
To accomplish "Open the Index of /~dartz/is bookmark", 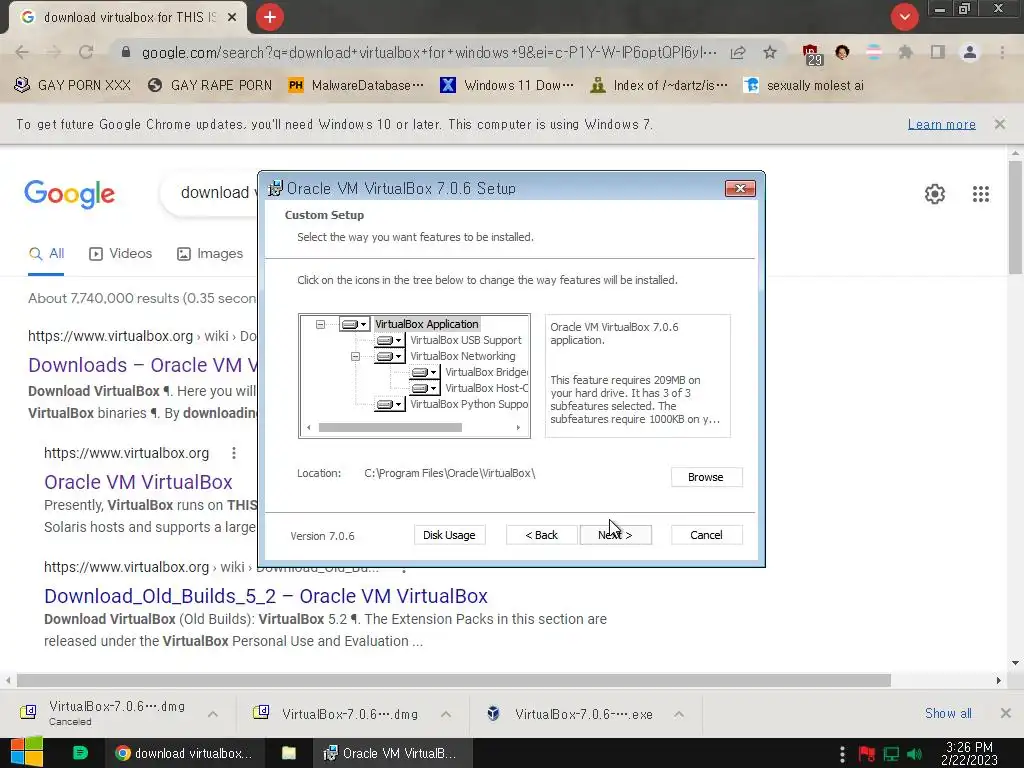I will click(659, 86).
